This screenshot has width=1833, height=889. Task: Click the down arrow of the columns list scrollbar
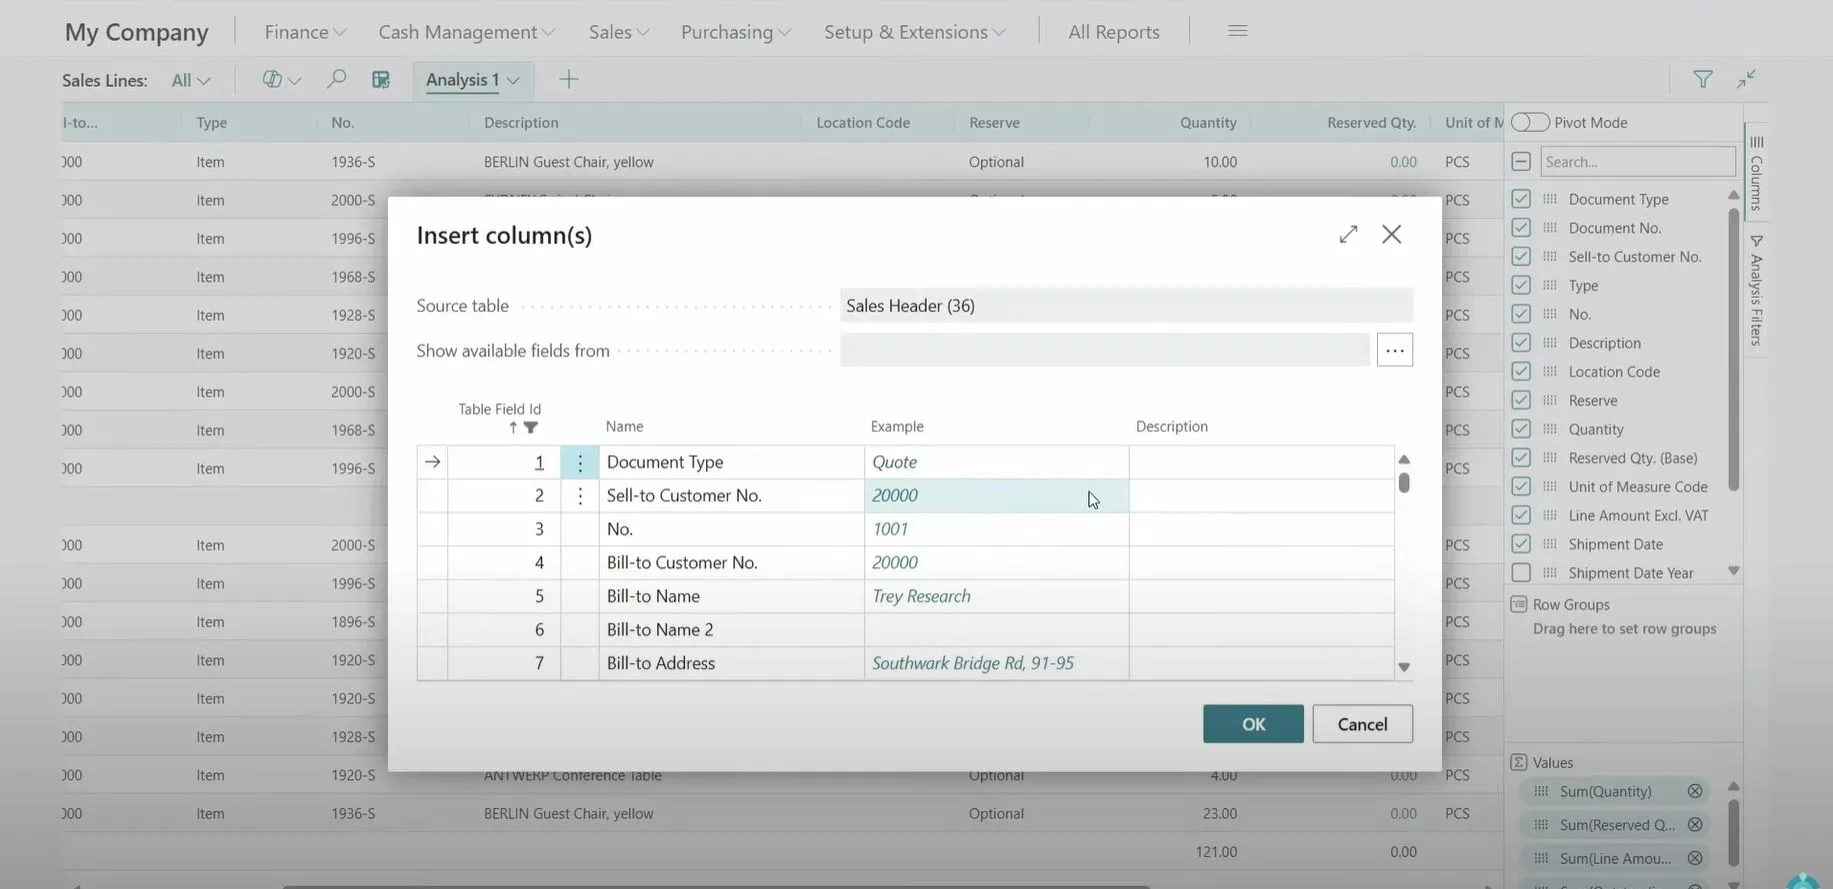coord(1734,571)
